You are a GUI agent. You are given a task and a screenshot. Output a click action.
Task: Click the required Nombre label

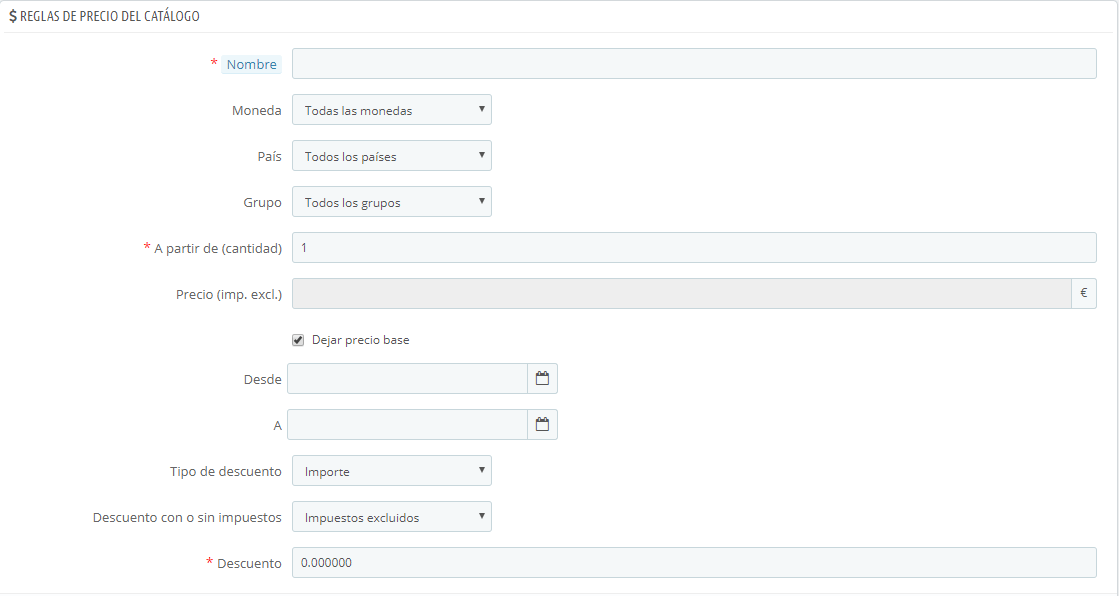click(251, 63)
